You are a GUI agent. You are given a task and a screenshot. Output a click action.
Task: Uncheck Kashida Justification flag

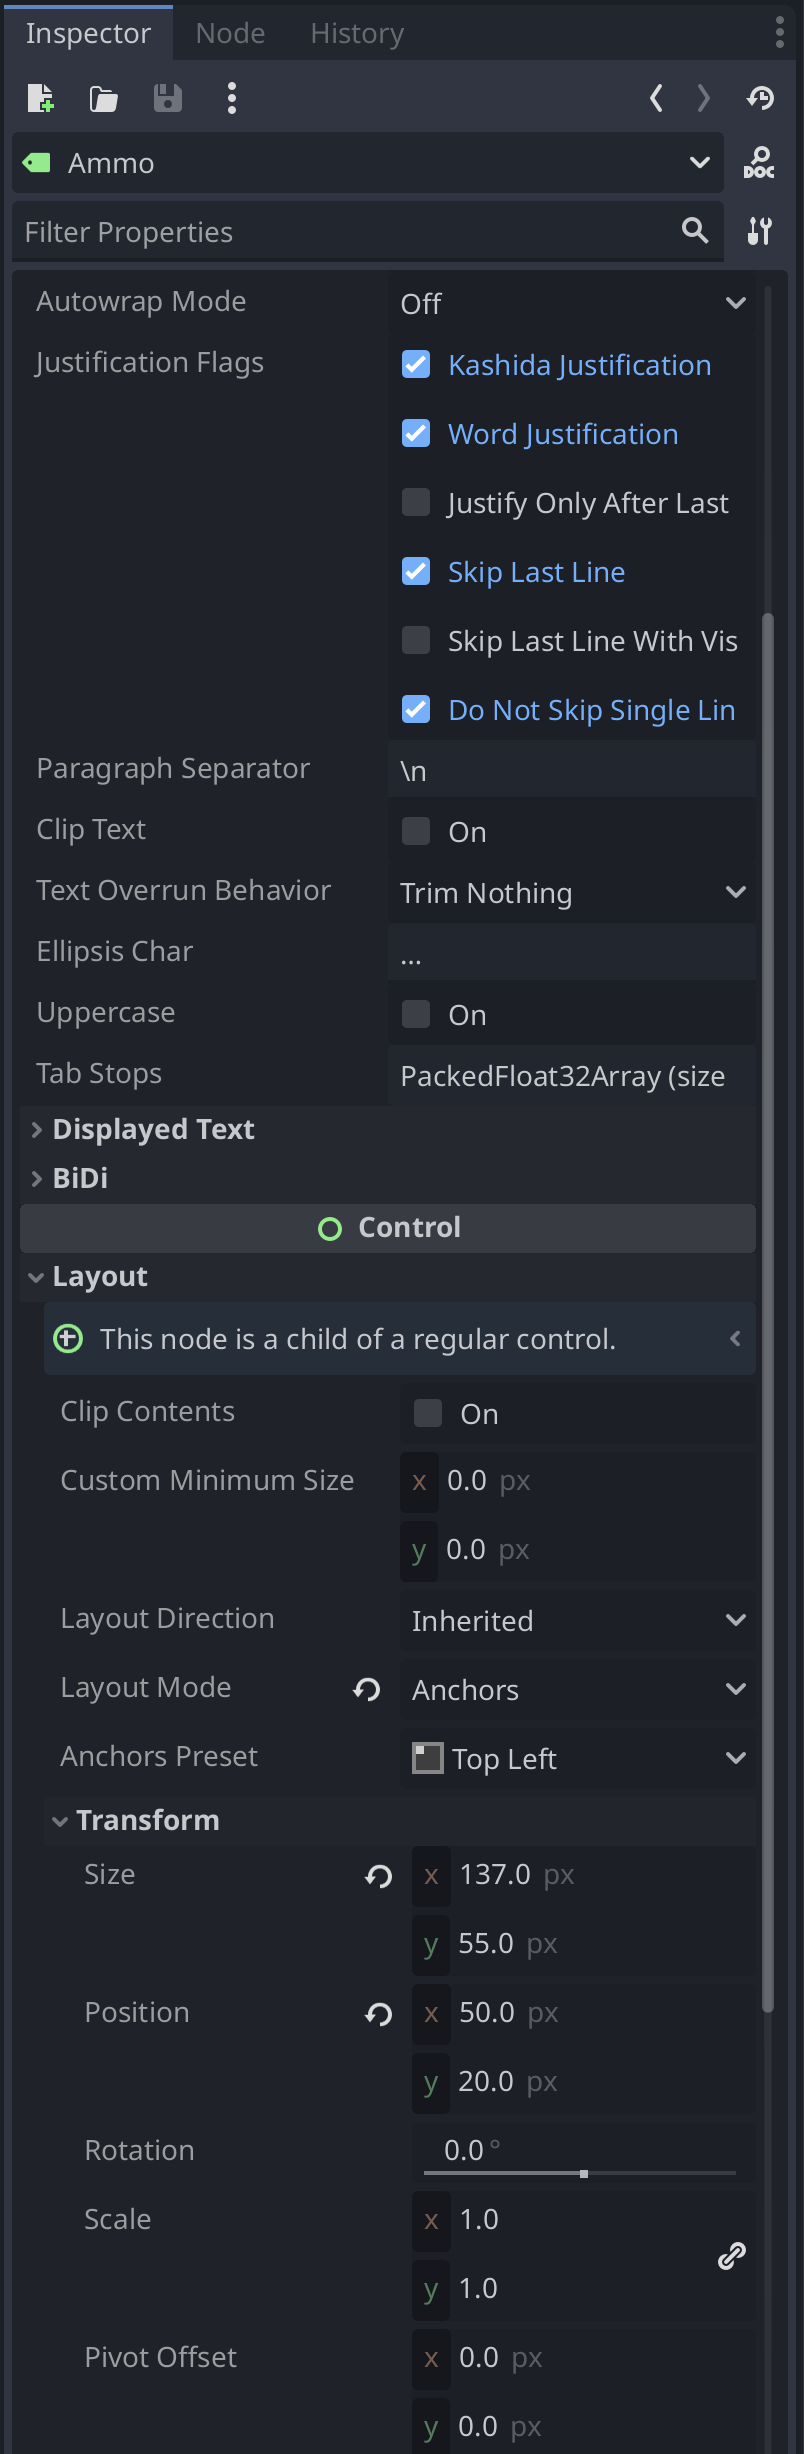coord(416,365)
